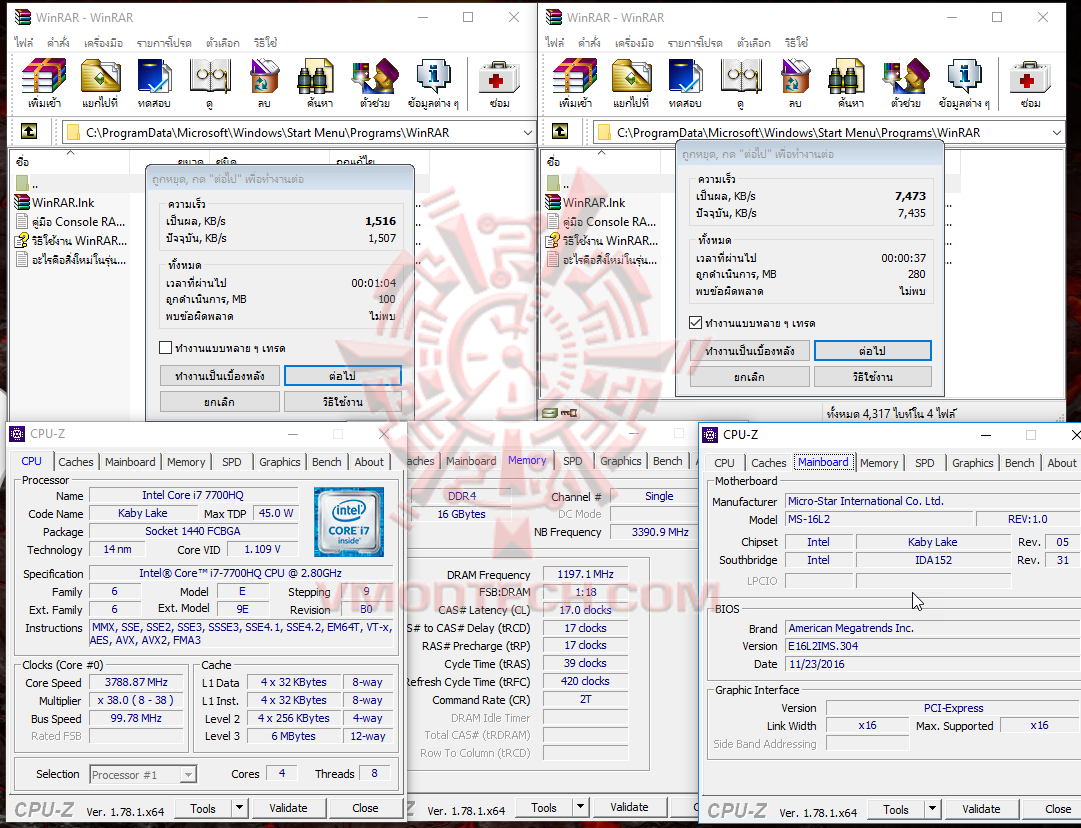
Task: Click the Core Speed value 3788.87 MHz
Action: pos(137,682)
